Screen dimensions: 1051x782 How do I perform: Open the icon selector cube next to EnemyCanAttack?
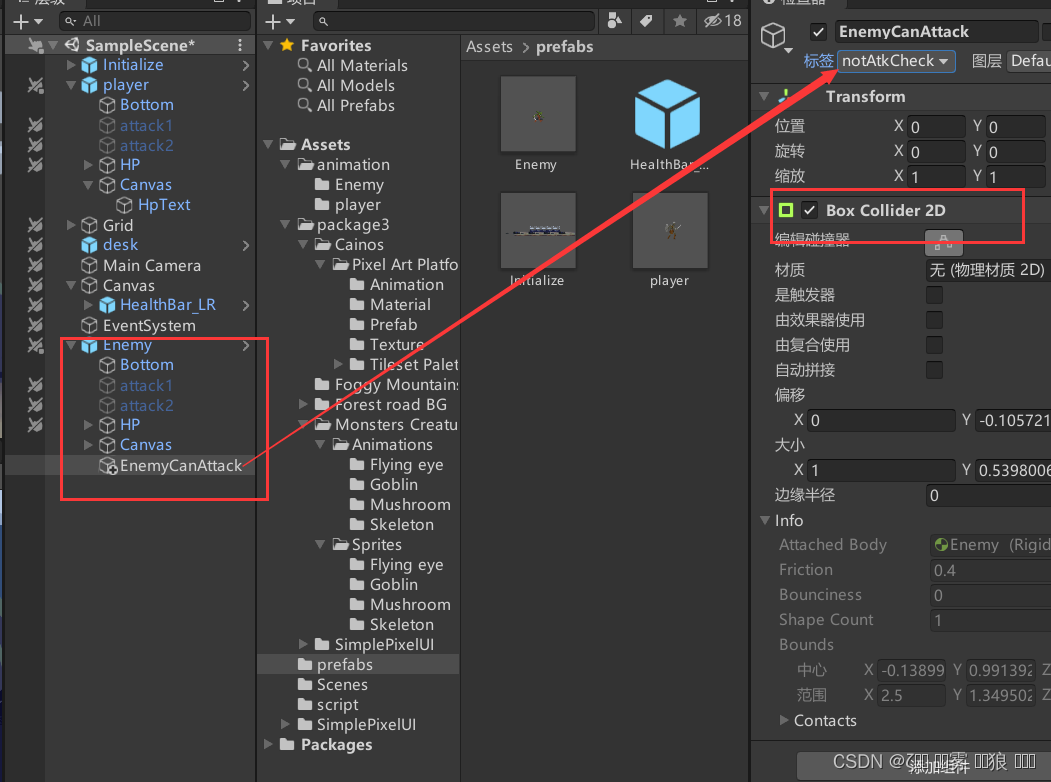pyautogui.click(x=772, y=31)
